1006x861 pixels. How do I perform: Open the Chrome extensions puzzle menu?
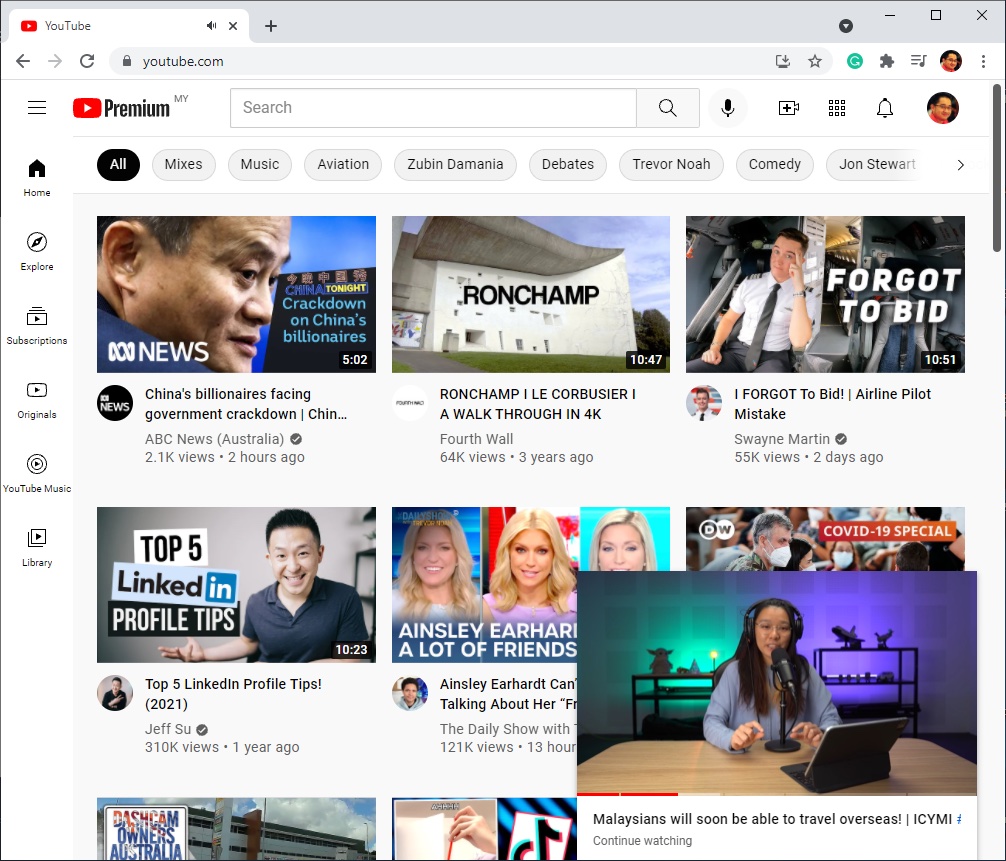pyautogui.click(x=886, y=61)
